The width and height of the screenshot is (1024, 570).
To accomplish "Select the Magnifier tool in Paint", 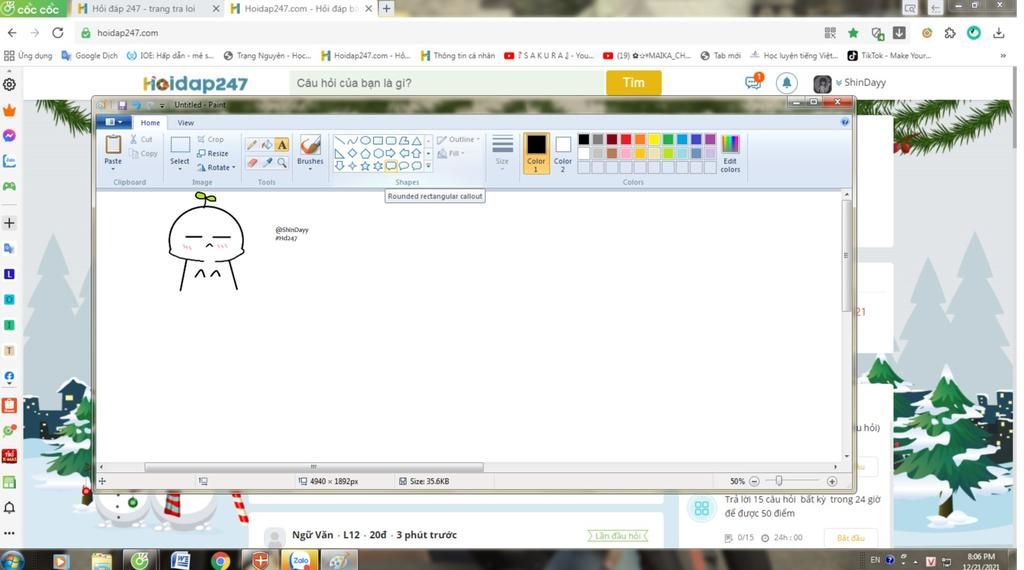I will [x=281, y=163].
